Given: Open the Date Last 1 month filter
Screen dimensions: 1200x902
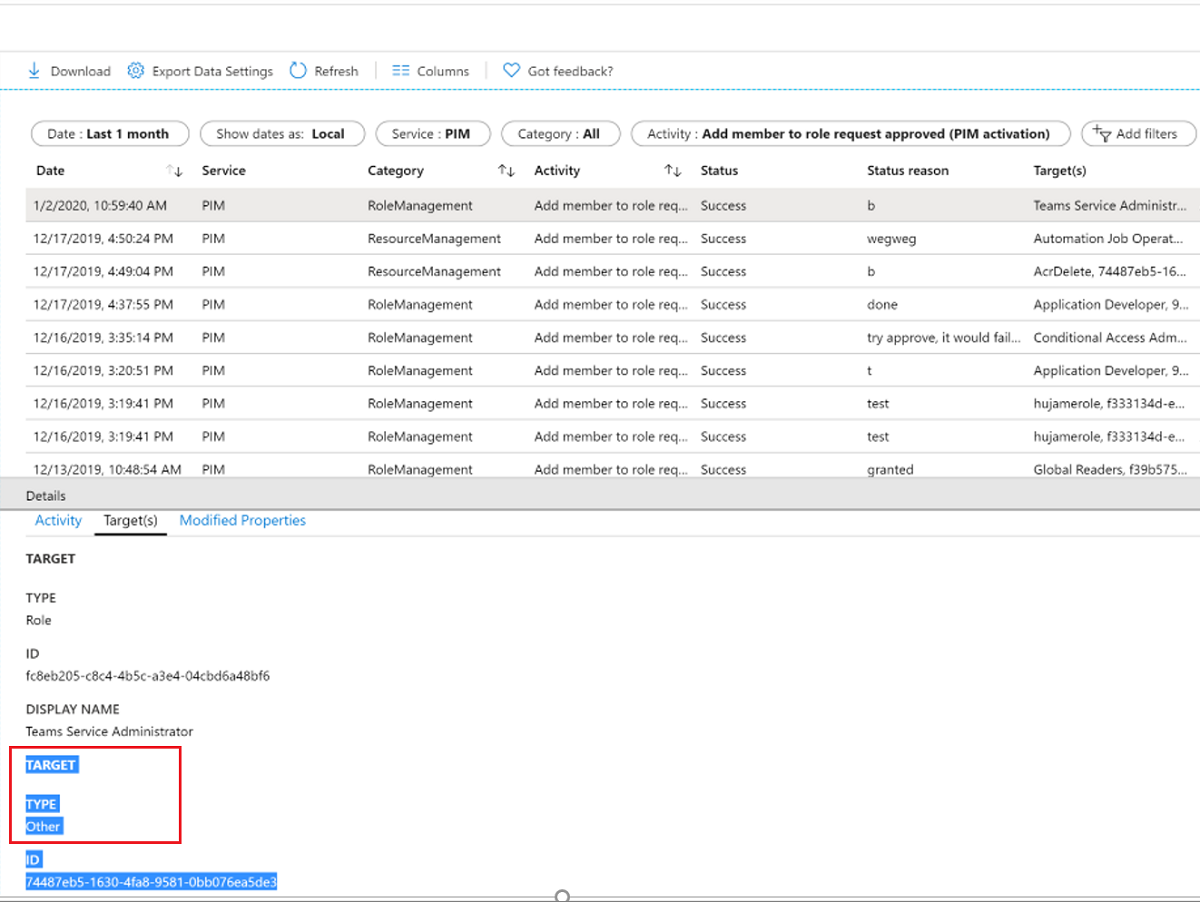Looking at the screenshot, I should [108, 134].
